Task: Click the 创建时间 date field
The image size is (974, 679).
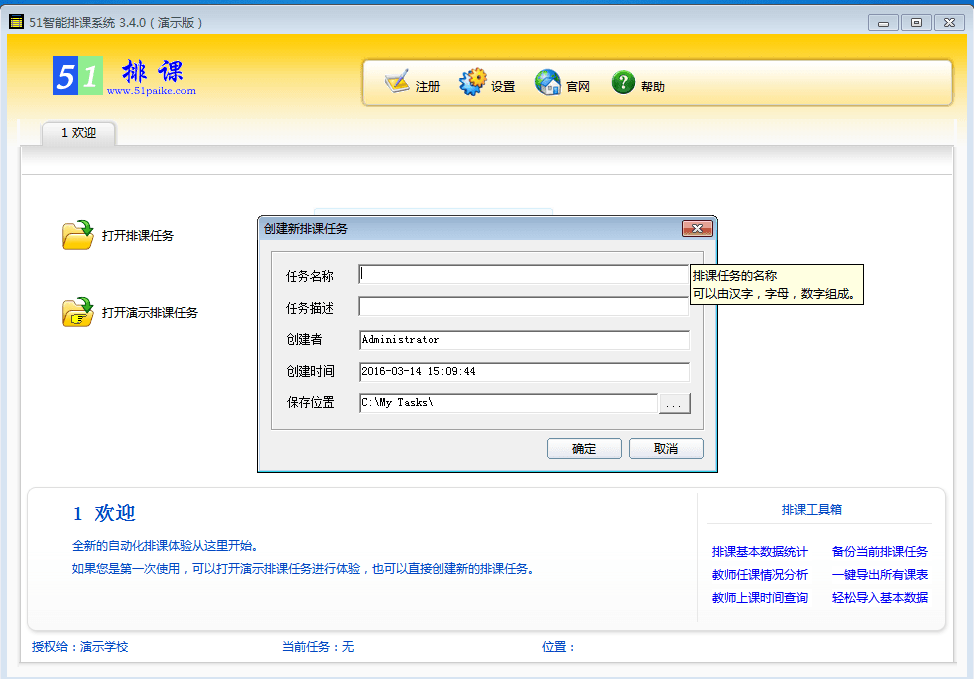Action: [523, 372]
